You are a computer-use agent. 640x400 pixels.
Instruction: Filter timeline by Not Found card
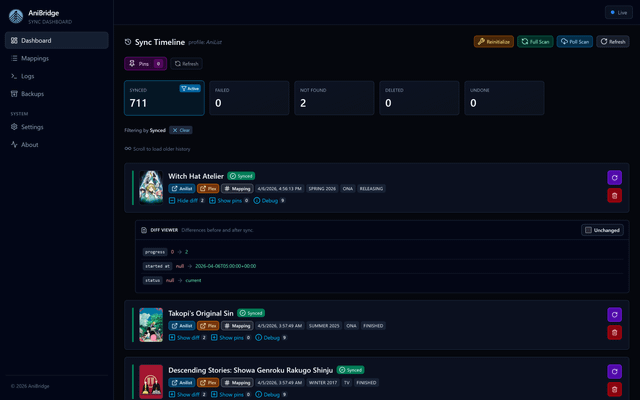(x=333, y=99)
